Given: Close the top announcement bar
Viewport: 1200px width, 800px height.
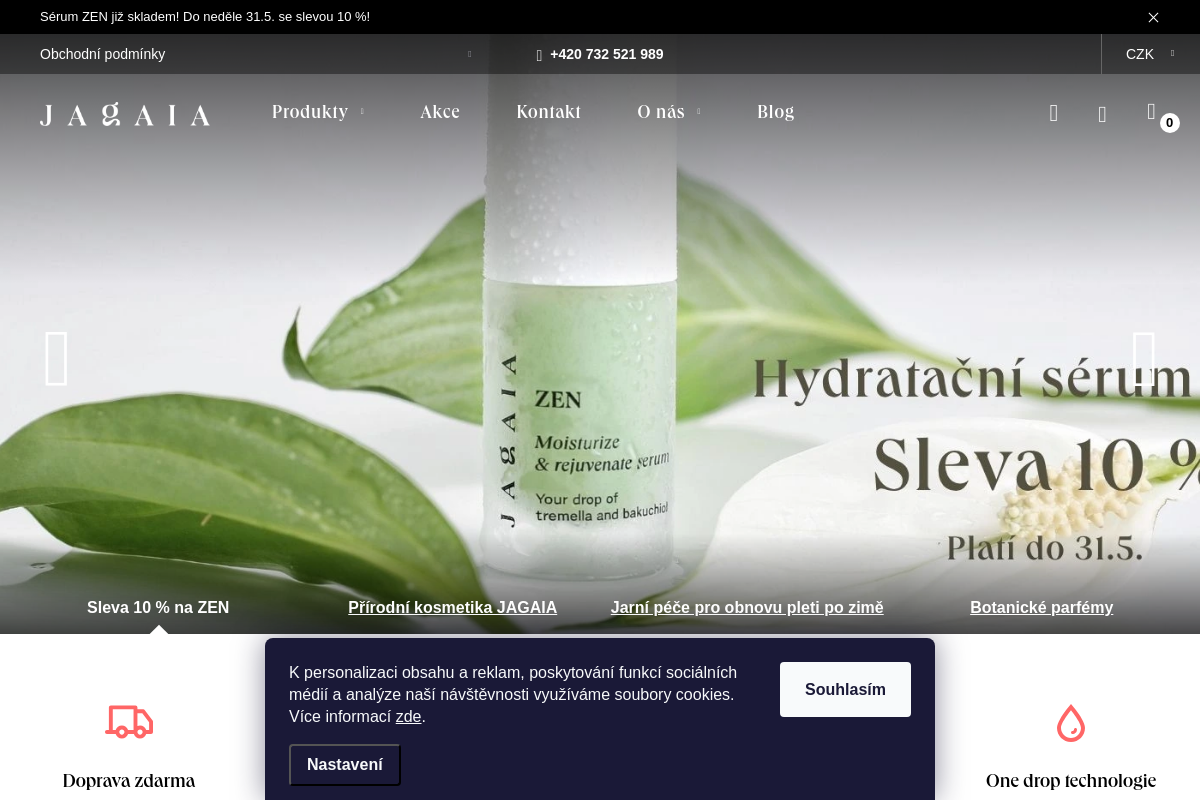Looking at the screenshot, I should [x=1153, y=17].
